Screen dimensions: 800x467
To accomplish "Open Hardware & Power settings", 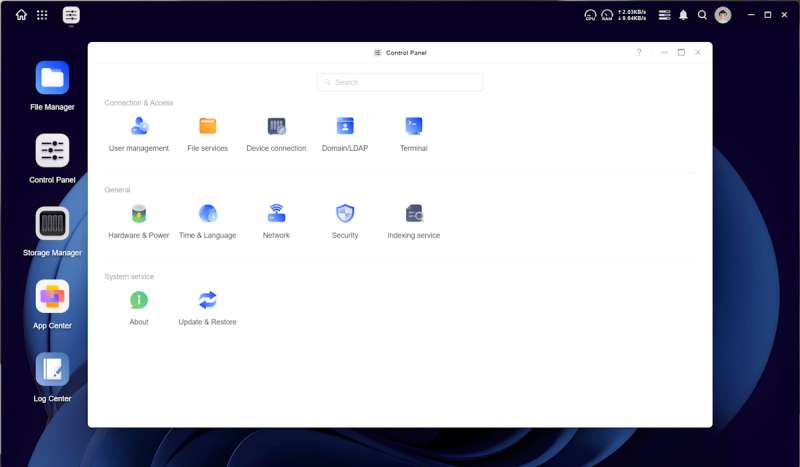I will [139, 222].
